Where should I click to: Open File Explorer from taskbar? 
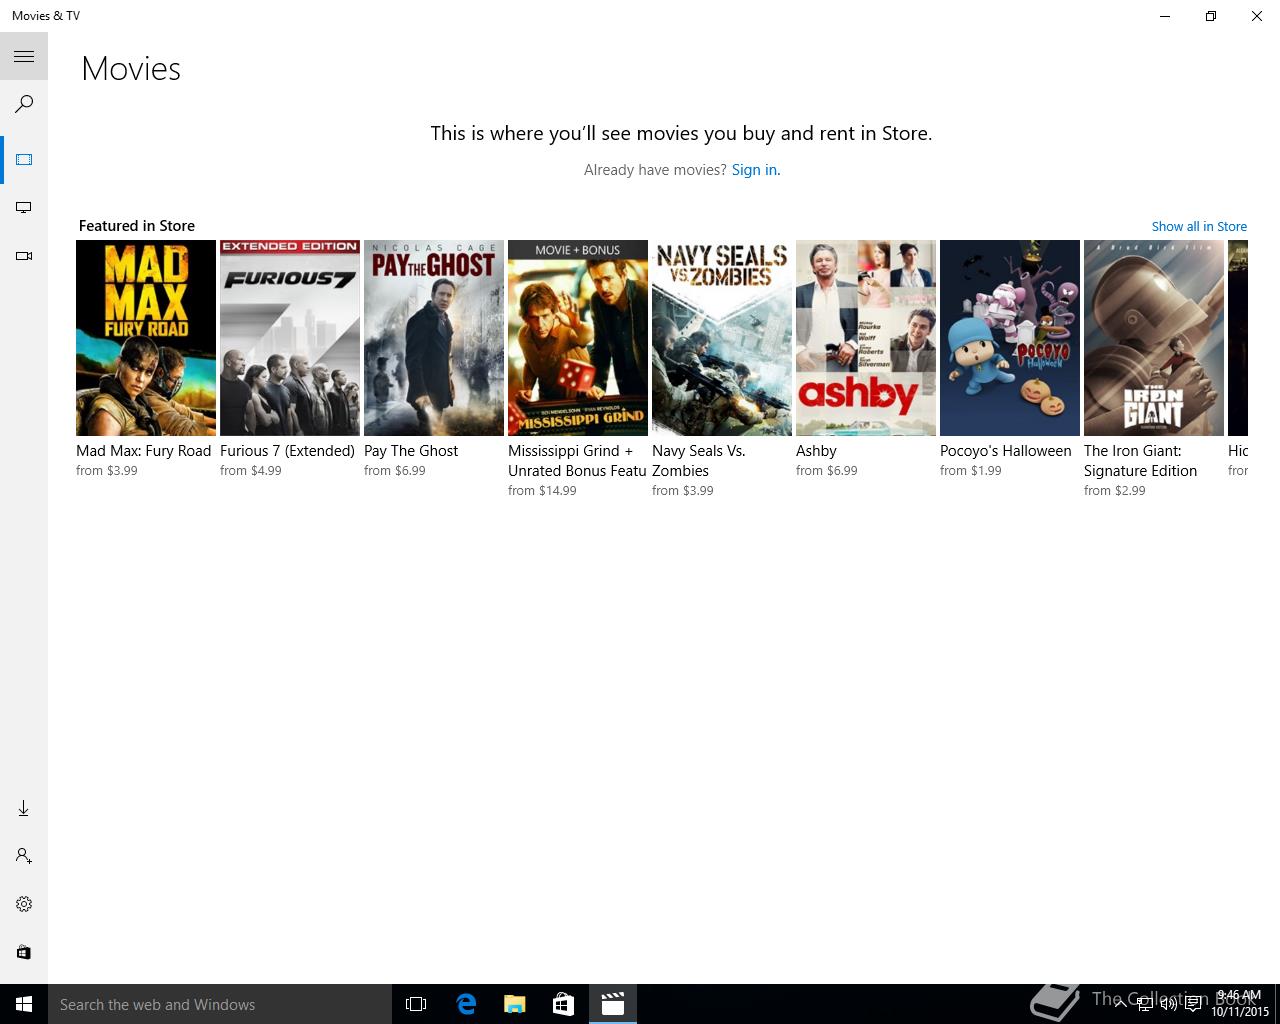tap(515, 1004)
